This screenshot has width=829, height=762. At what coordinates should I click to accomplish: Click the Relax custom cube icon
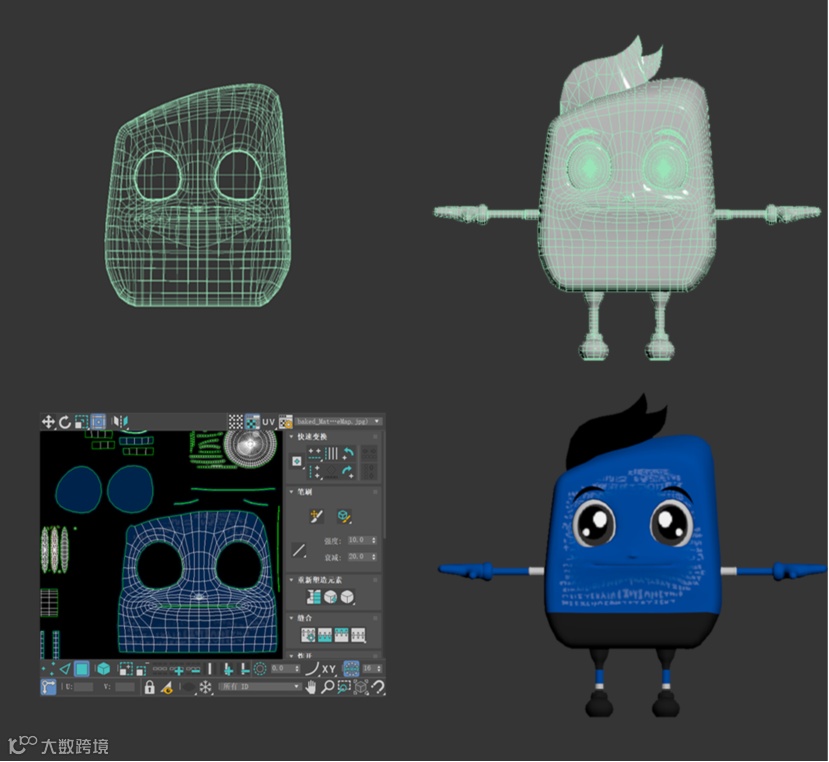[x=347, y=597]
